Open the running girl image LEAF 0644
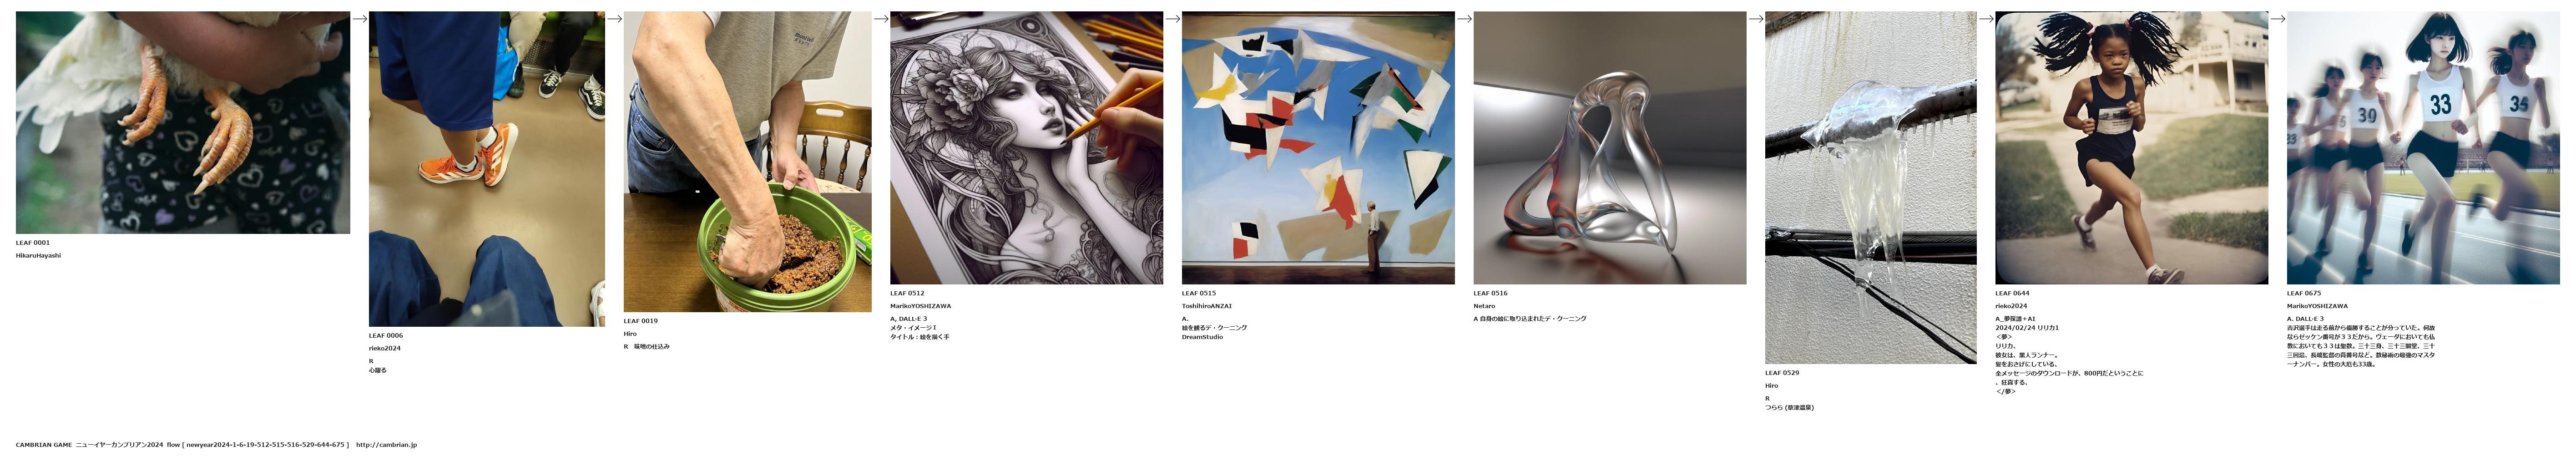This screenshot has height=456, width=2576. (2132, 148)
